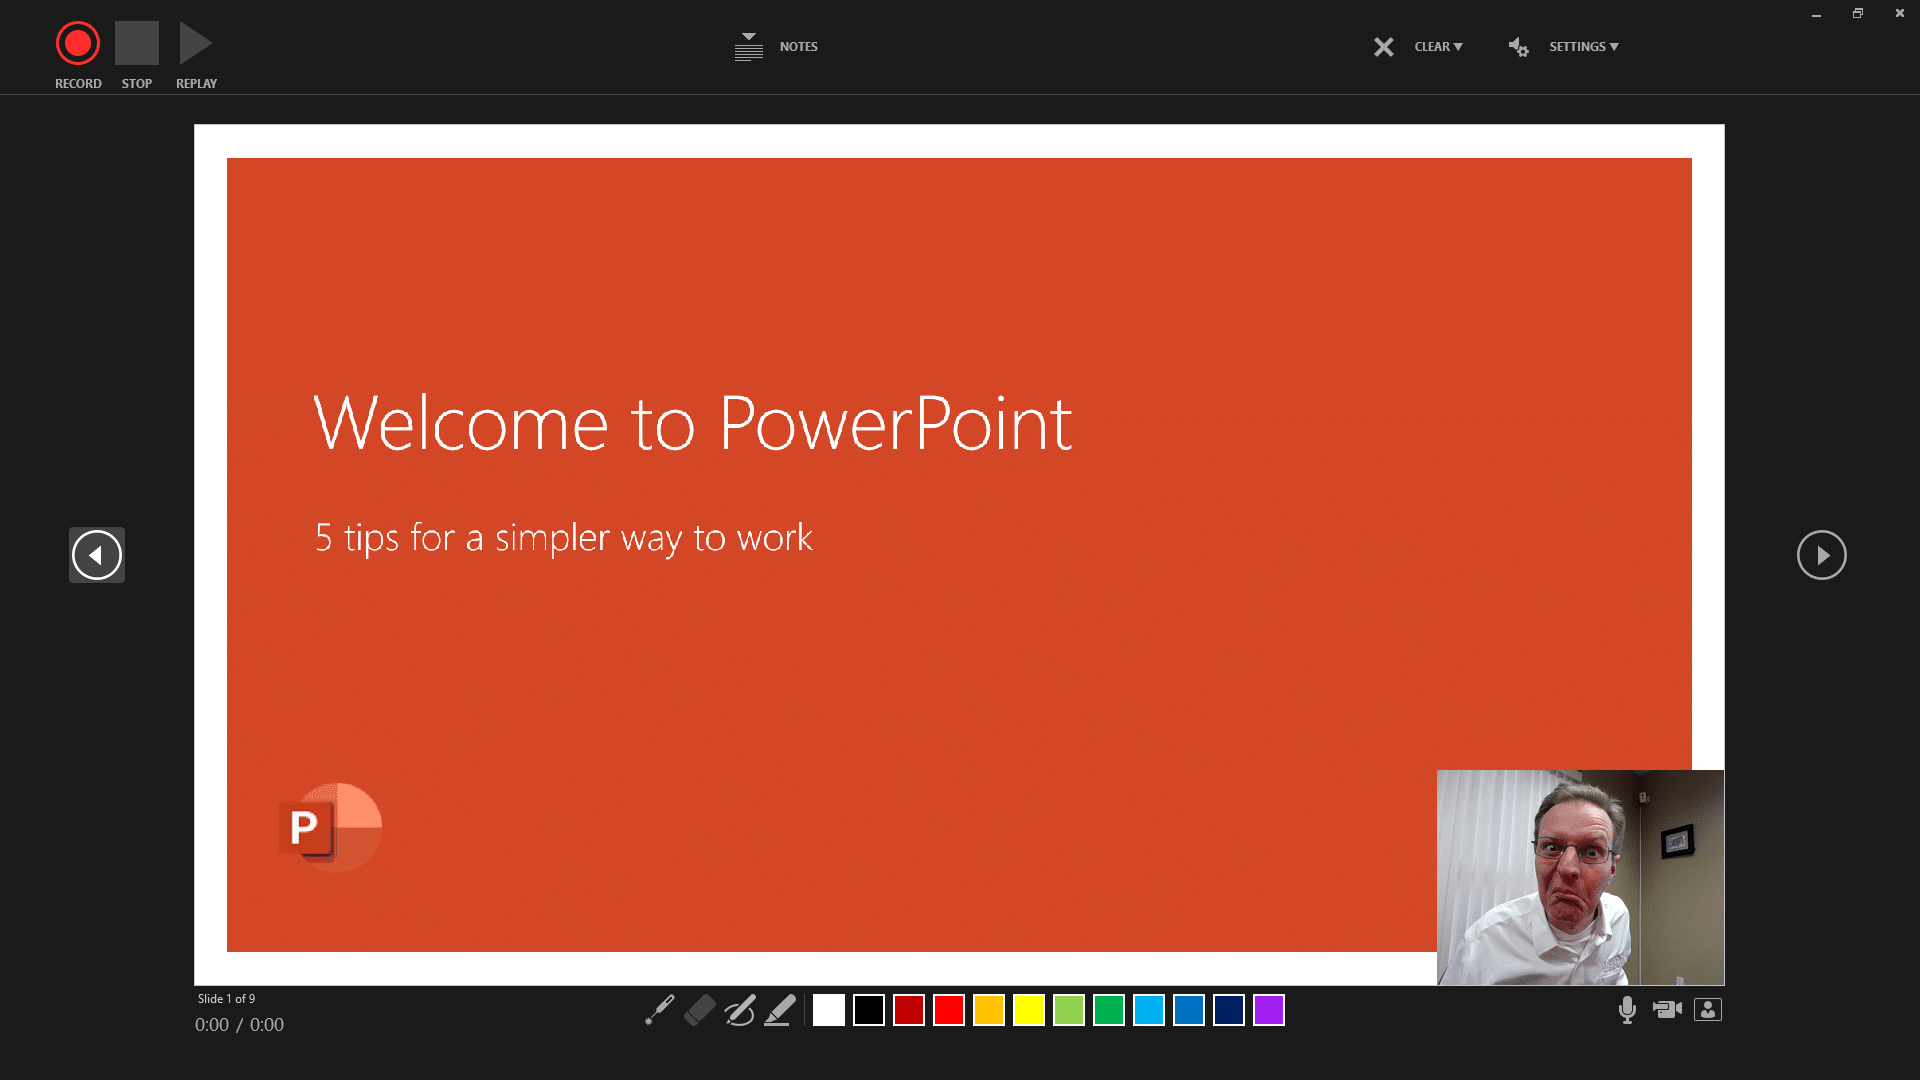Choose dark red ink color
Screen dimensions: 1920x1080
coord(909,1010)
